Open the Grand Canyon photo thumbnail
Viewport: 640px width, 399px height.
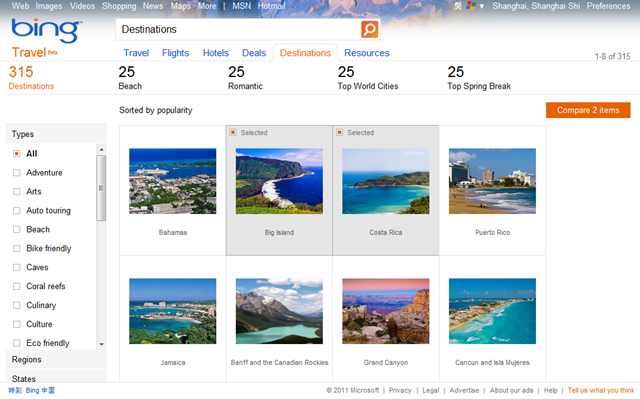click(x=386, y=311)
